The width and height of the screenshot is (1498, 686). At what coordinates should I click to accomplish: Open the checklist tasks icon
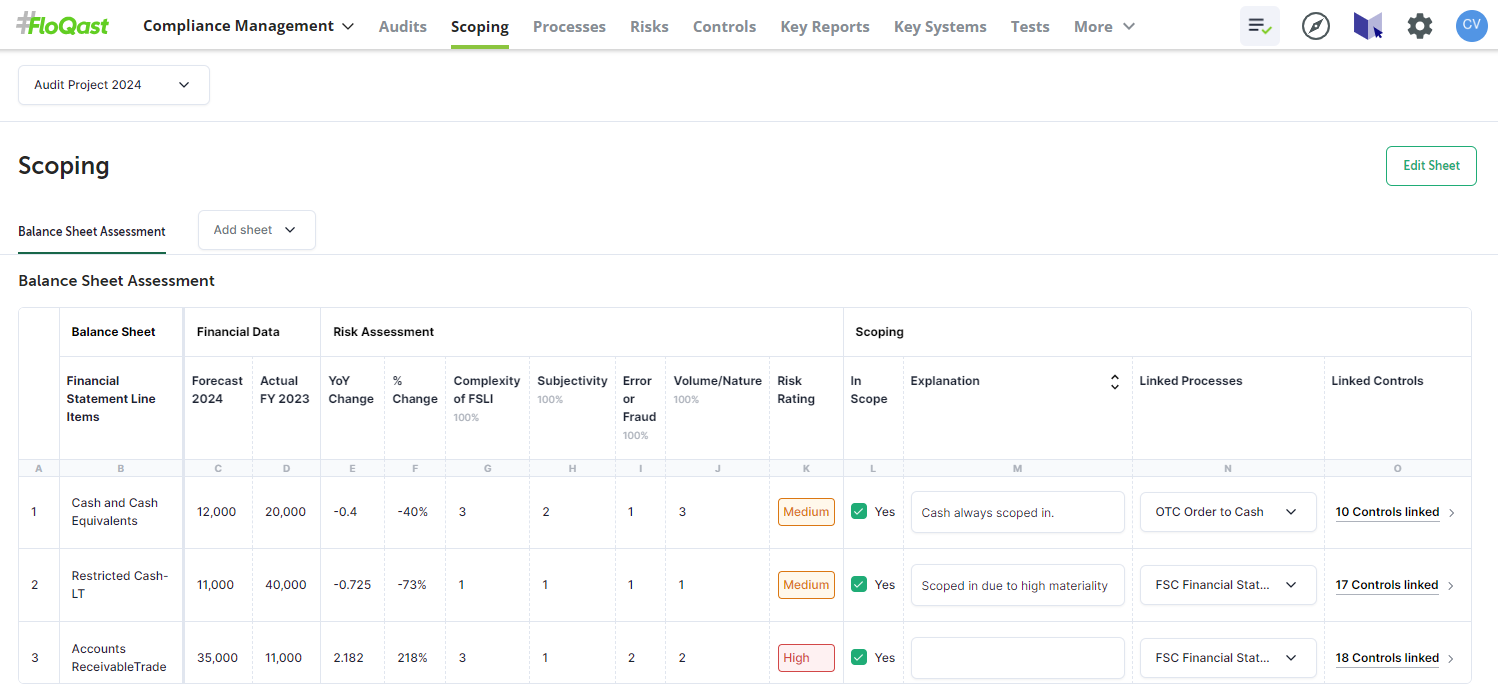(1259, 26)
